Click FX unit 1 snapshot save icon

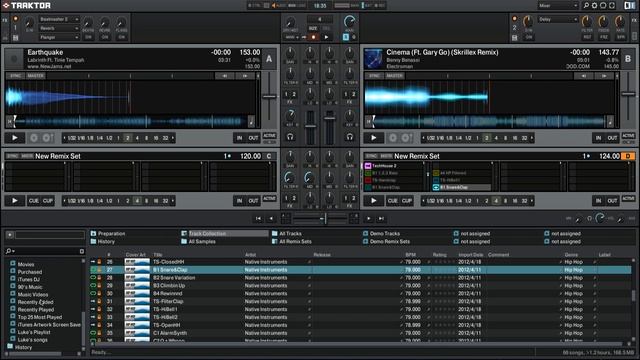click(16, 38)
